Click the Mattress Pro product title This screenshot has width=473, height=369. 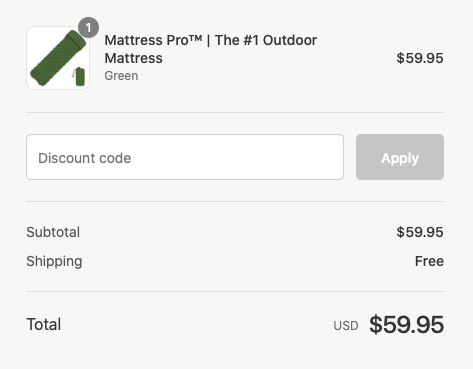pos(211,49)
